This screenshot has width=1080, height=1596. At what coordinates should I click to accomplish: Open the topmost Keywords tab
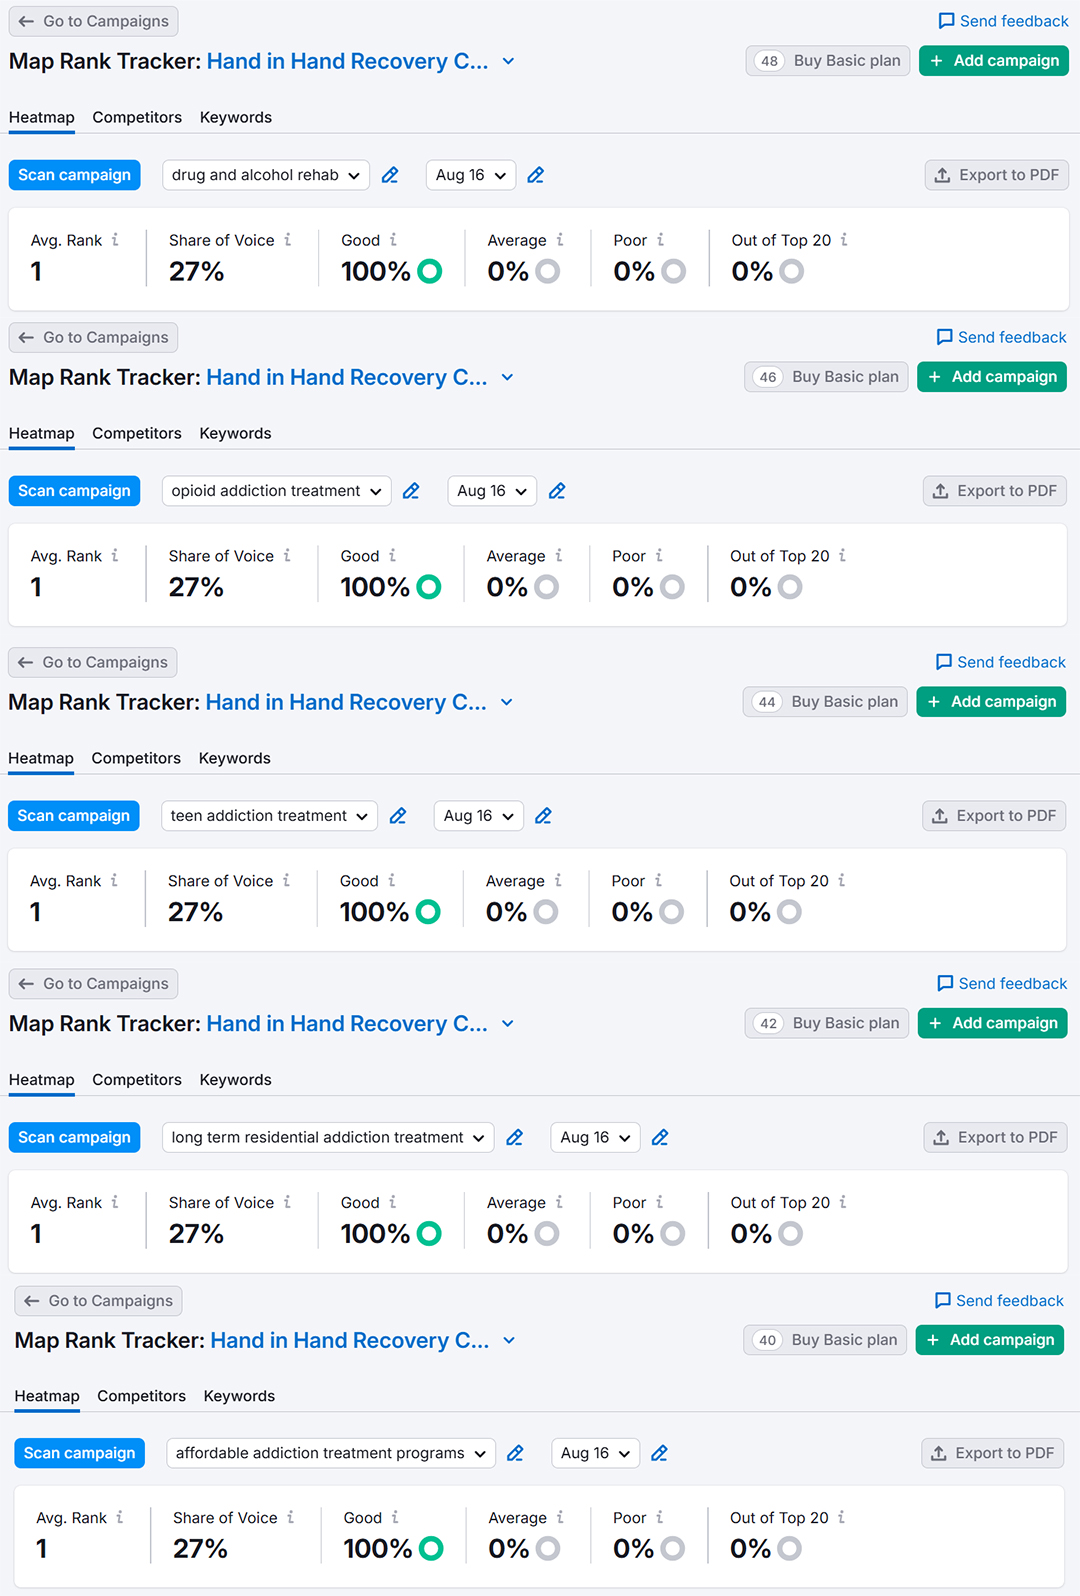(x=236, y=117)
